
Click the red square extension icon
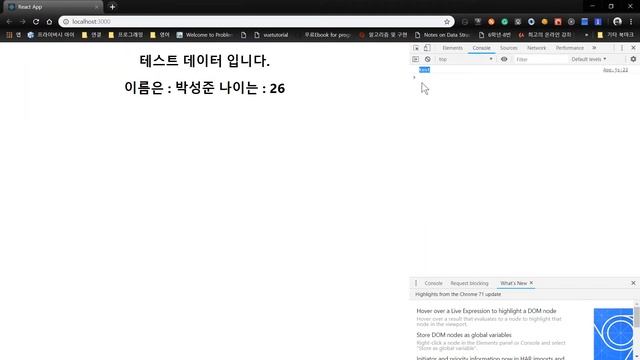(x=558, y=22)
